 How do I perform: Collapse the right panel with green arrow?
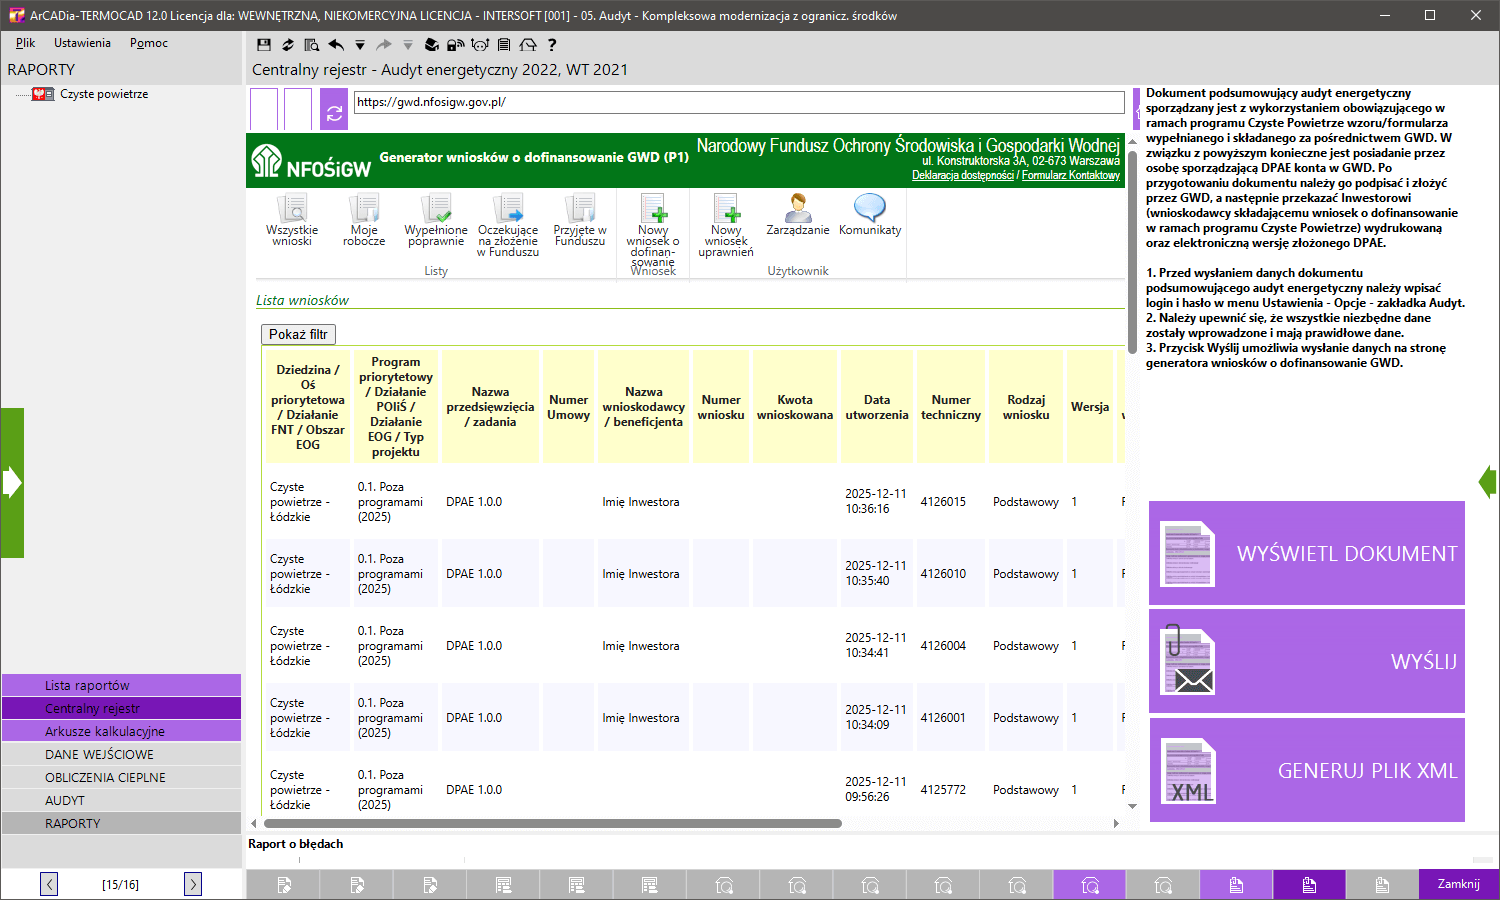1488,483
